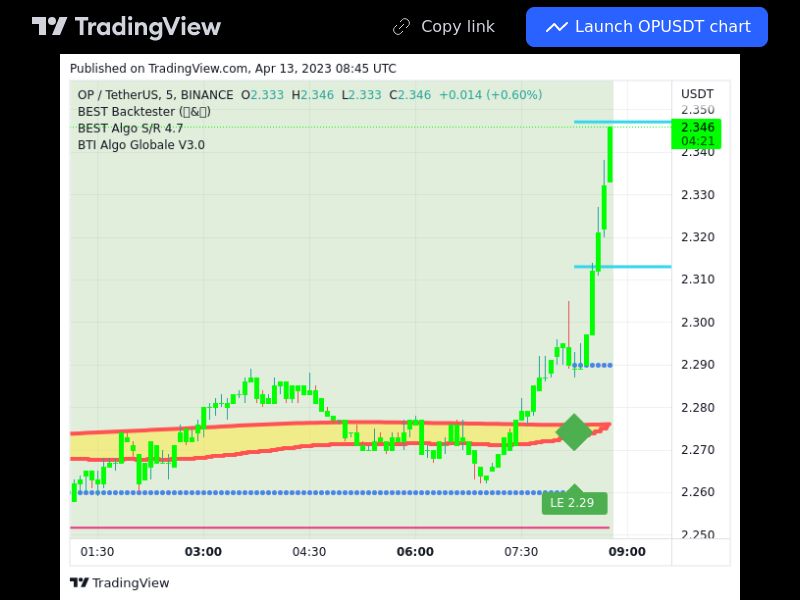
Task: Click the BTI Algo Globale V3.0 label
Action: click(x=141, y=145)
